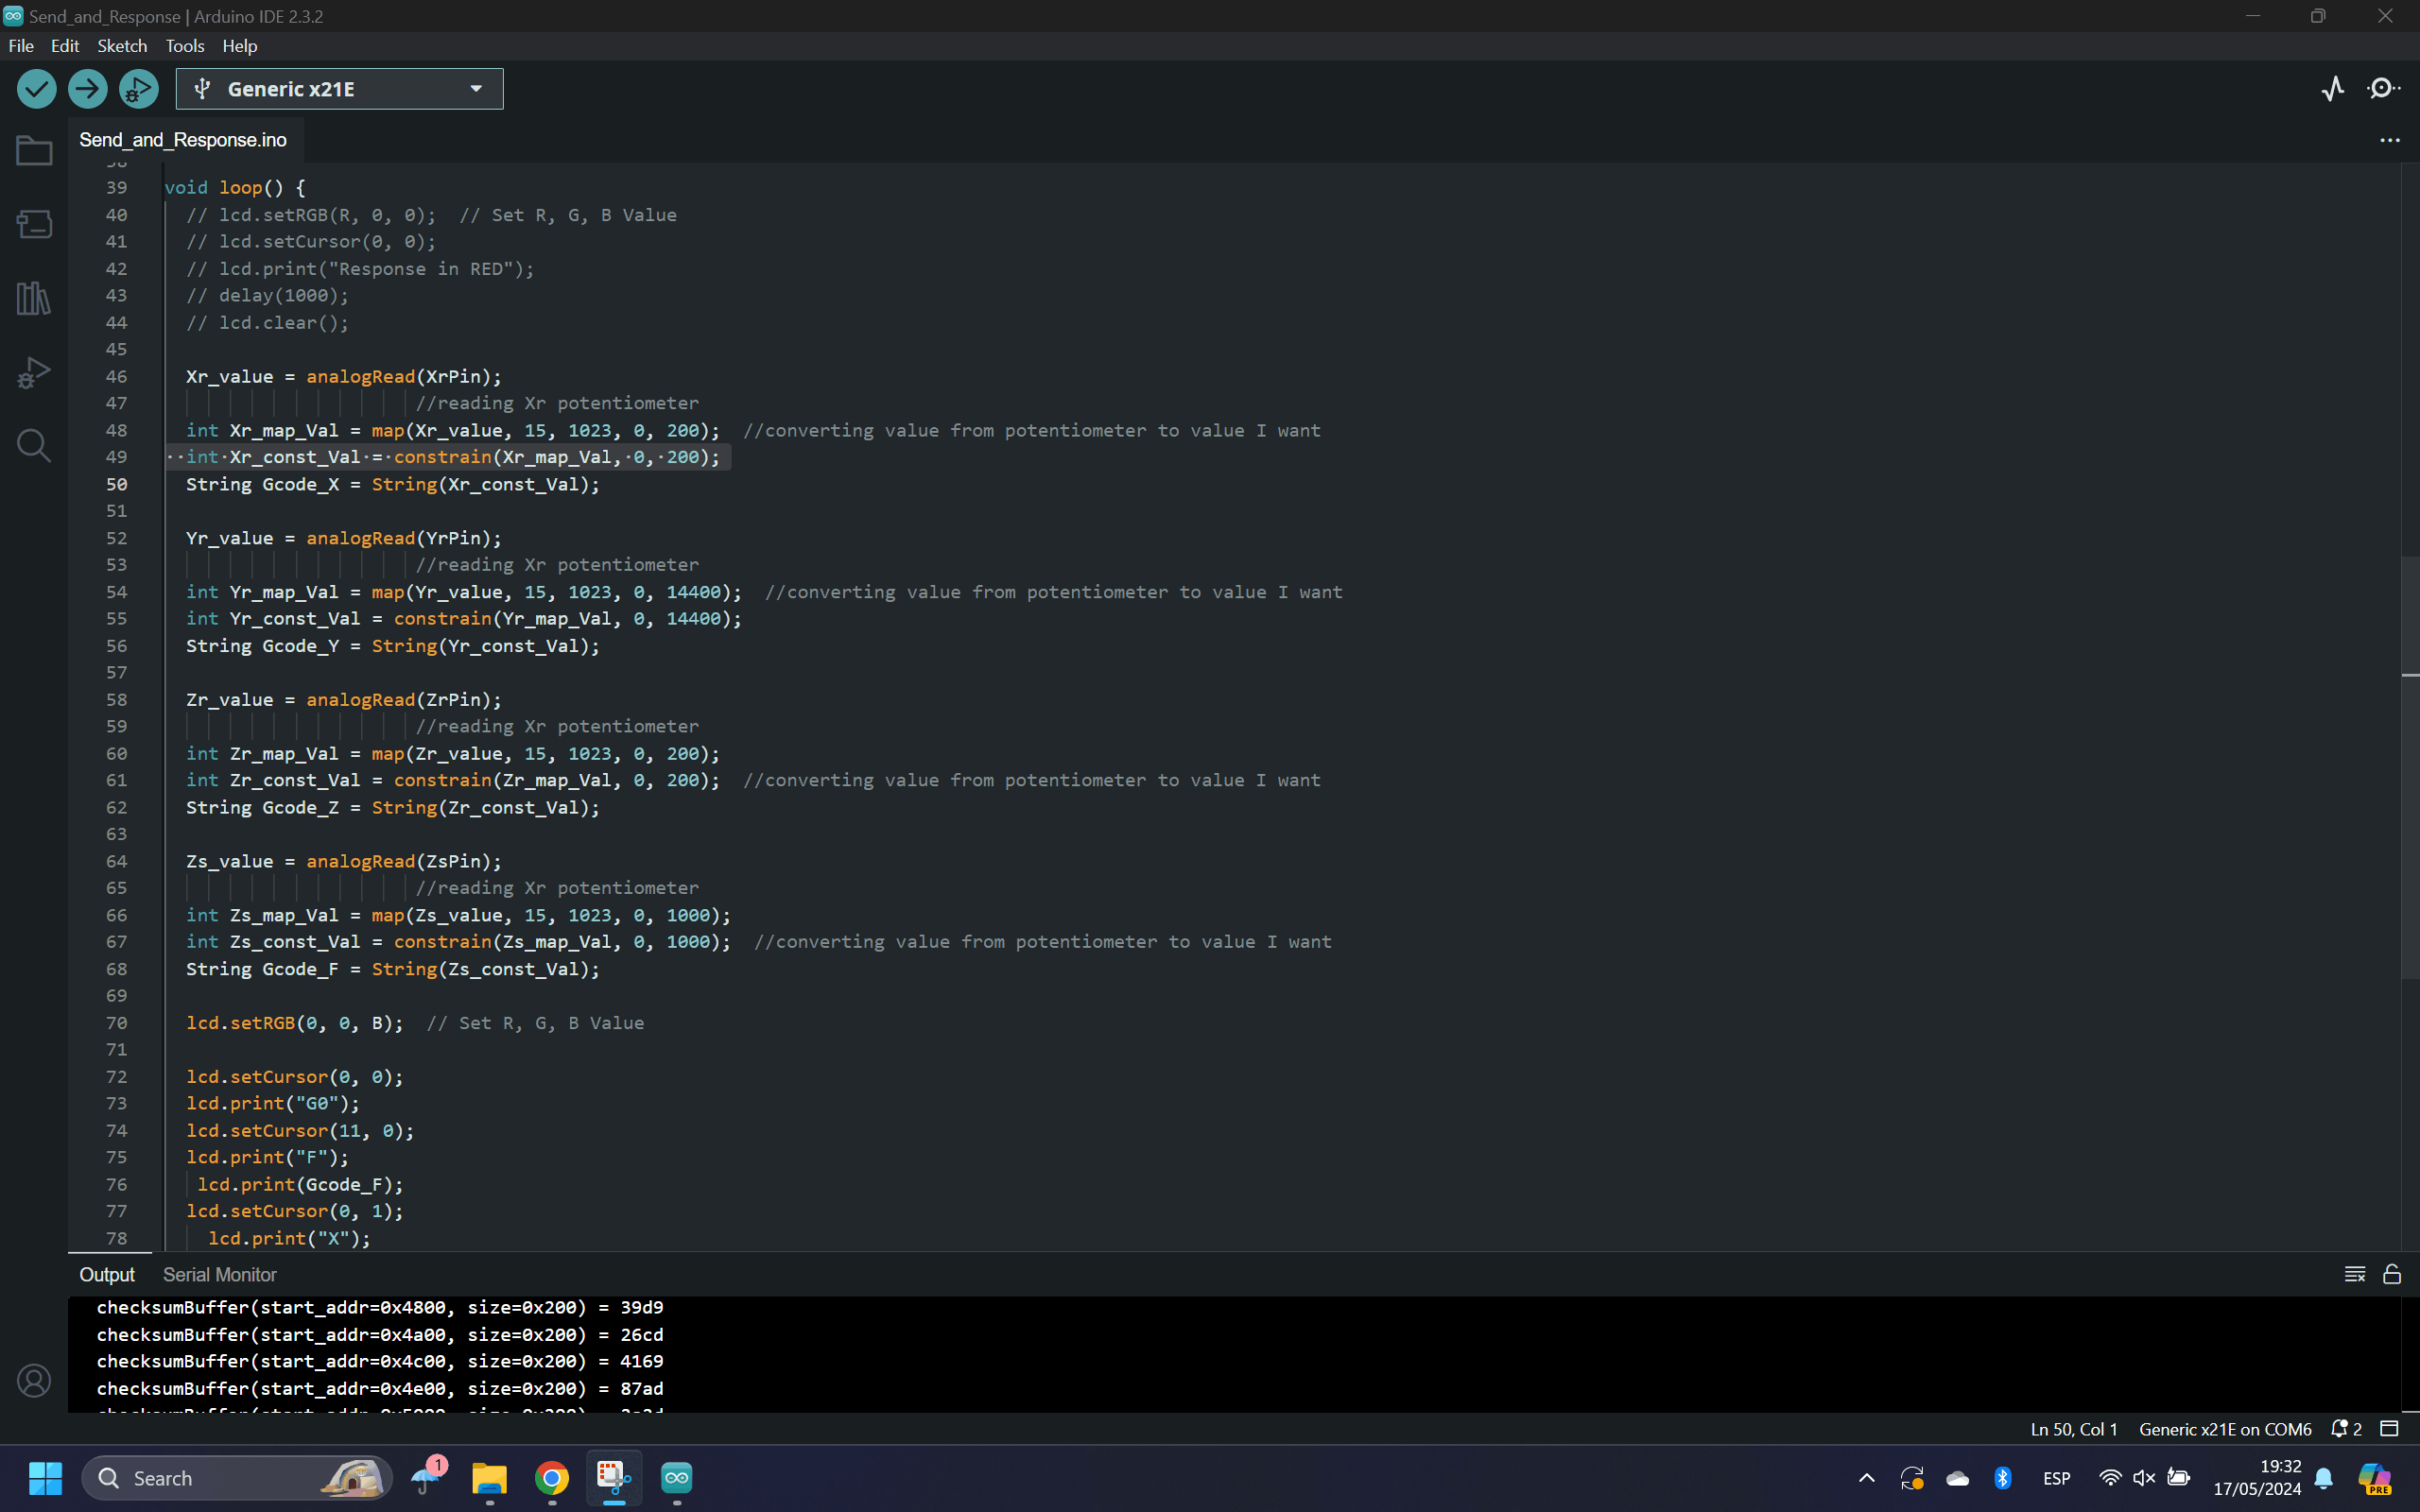
Task: Click the sync refresh tray icon
Action: click(1911, 1478)
